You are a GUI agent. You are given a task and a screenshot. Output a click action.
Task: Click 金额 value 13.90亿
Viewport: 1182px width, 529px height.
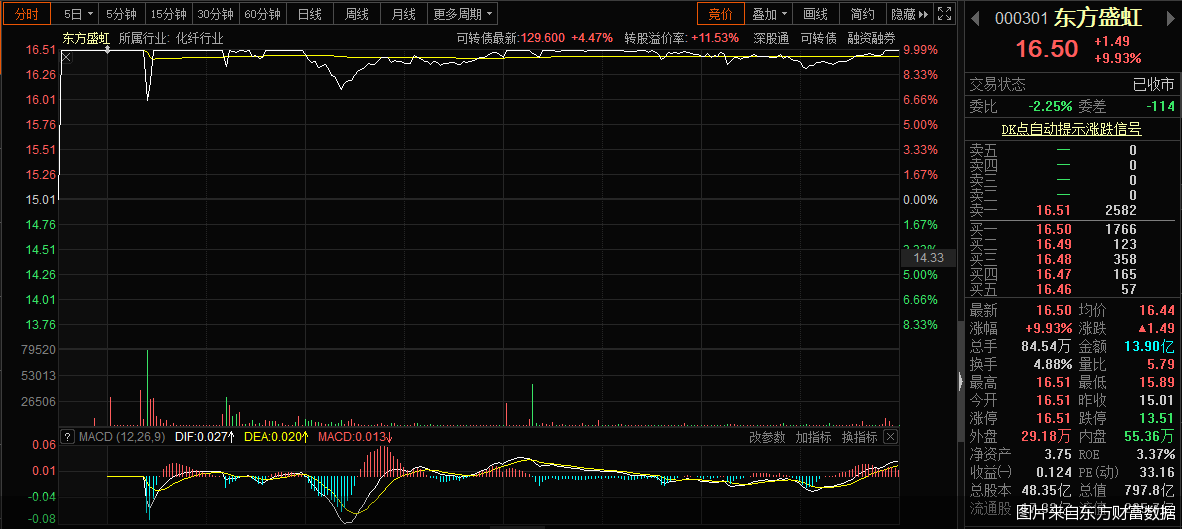[x=1150, y=347]
